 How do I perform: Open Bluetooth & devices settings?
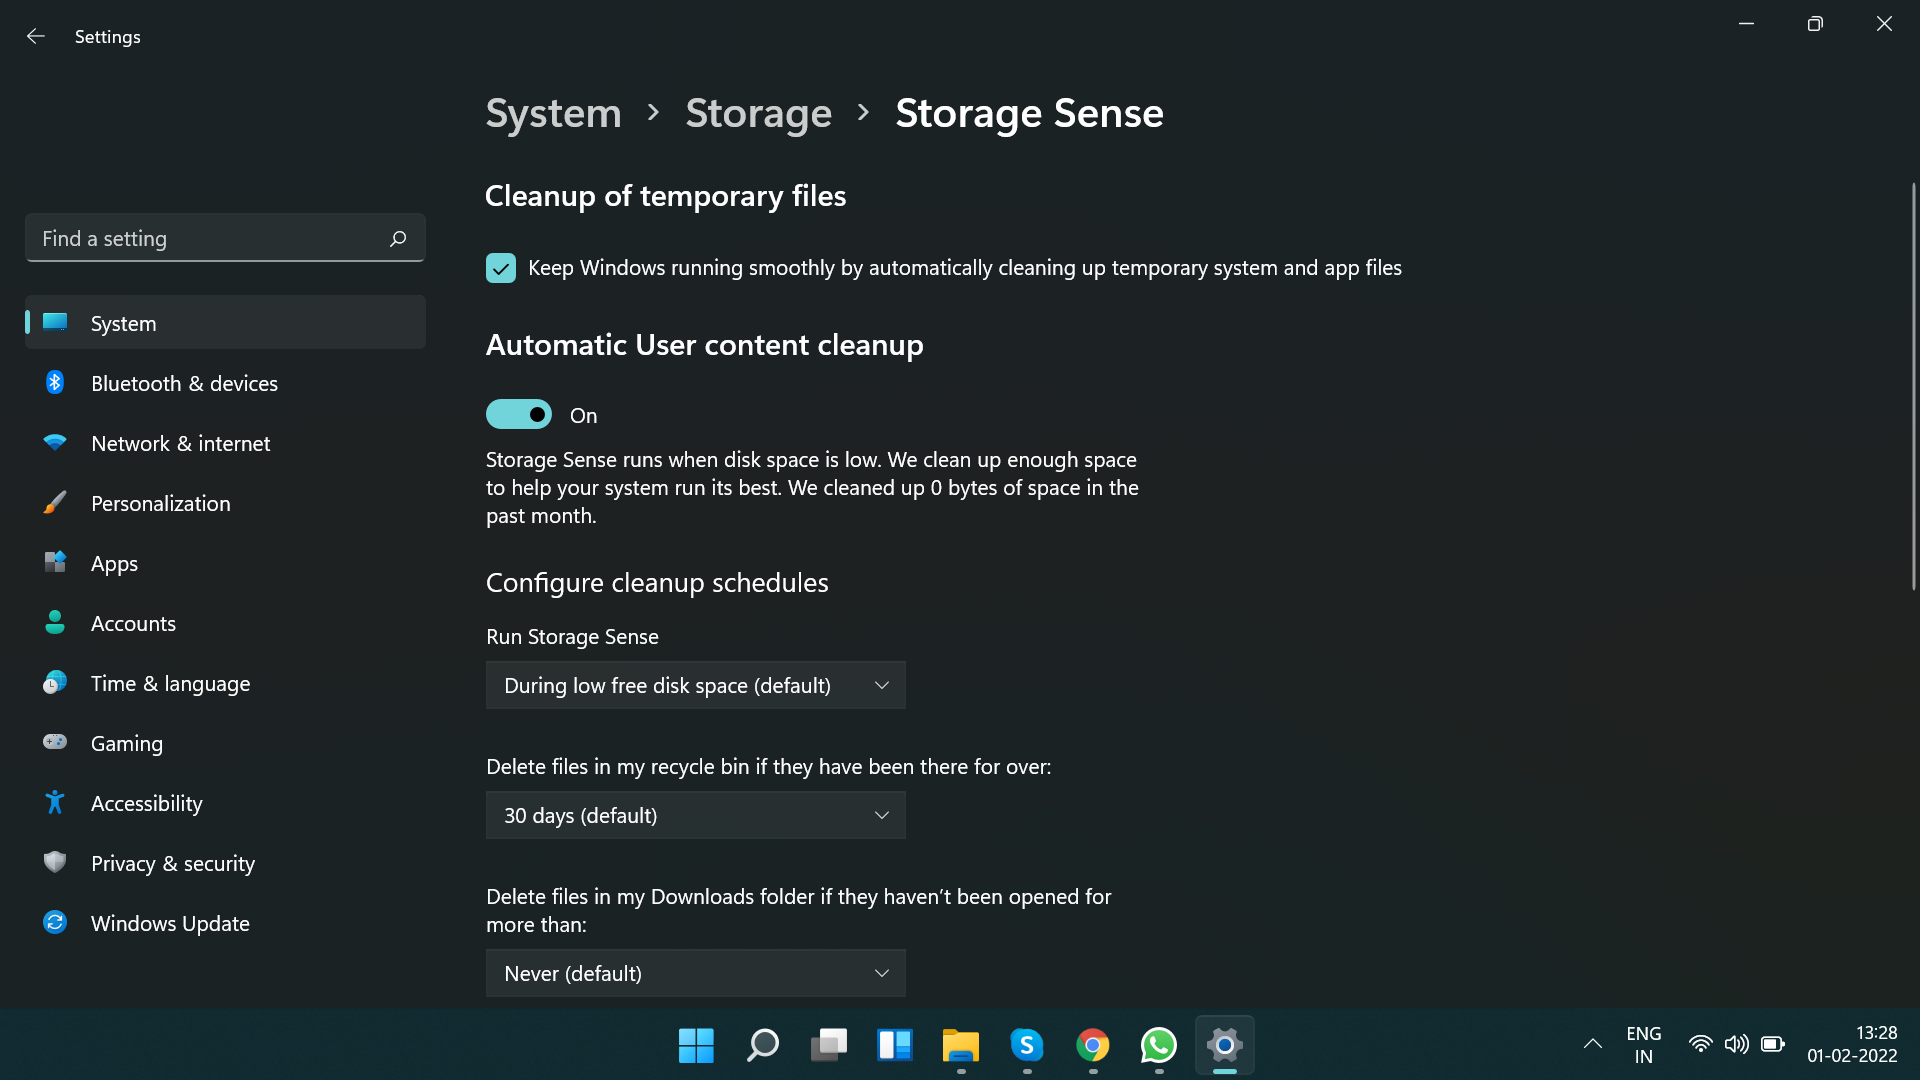184,383
